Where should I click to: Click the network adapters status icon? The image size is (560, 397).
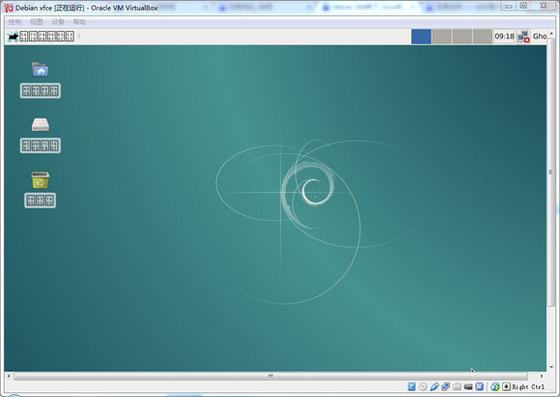(445, 387)
